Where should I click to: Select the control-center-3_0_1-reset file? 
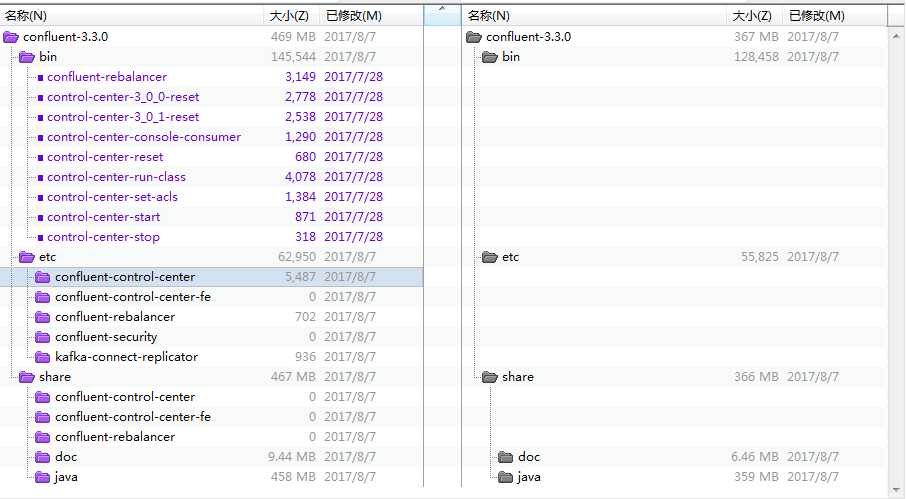(x=123, y=117)
